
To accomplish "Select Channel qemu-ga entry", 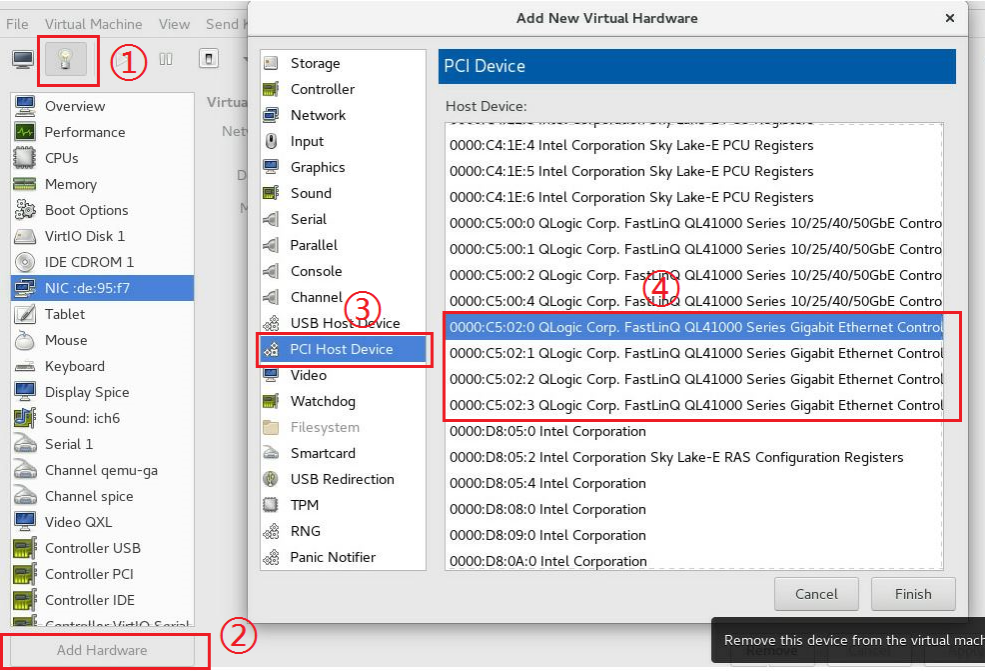I will (x=102, y=470).
